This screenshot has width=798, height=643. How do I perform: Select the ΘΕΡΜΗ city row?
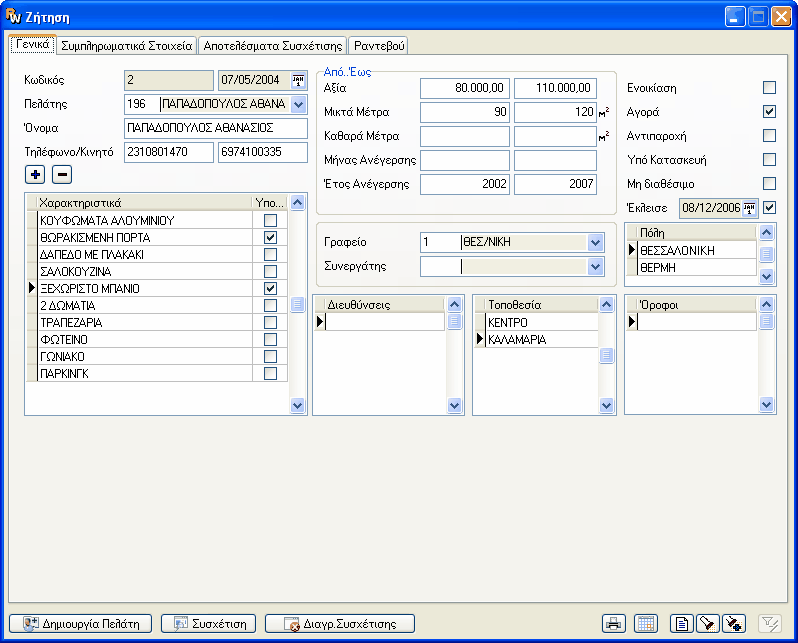tap(697, 267)
